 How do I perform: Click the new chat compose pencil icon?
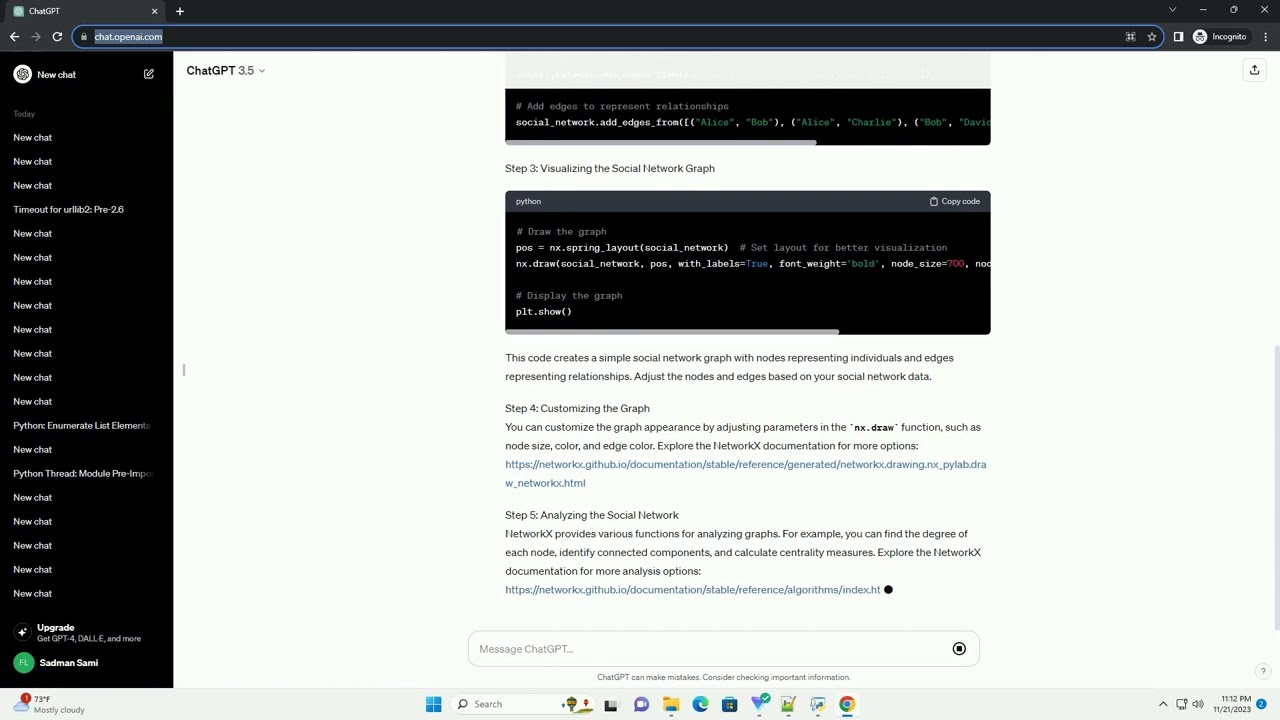pos(149,74)
